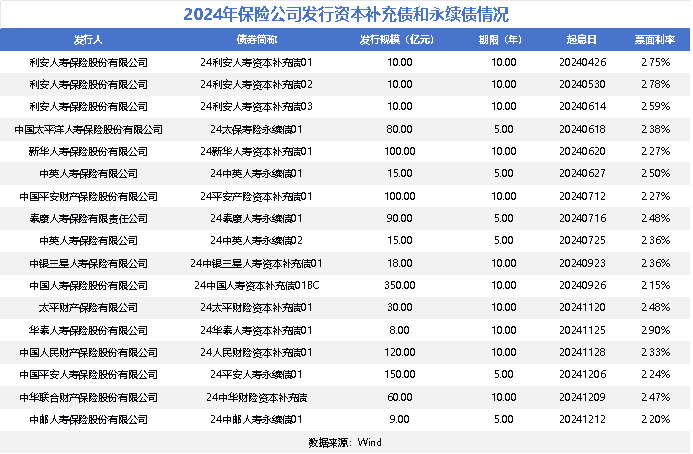Viewport: 693px width, 454px height.
Task: Click the 150.00 issuance size cell
Action: tap(400, 374)
